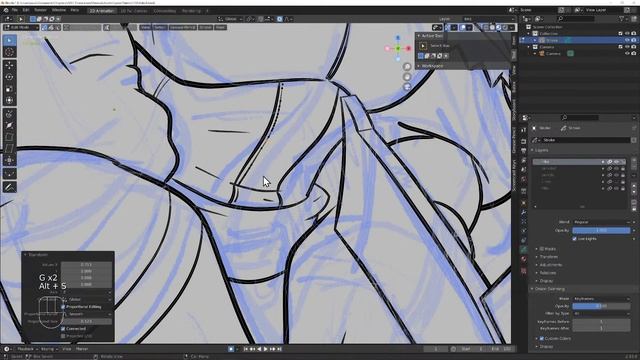Open the Scene properties tab icon

click(x=524, y=169)
